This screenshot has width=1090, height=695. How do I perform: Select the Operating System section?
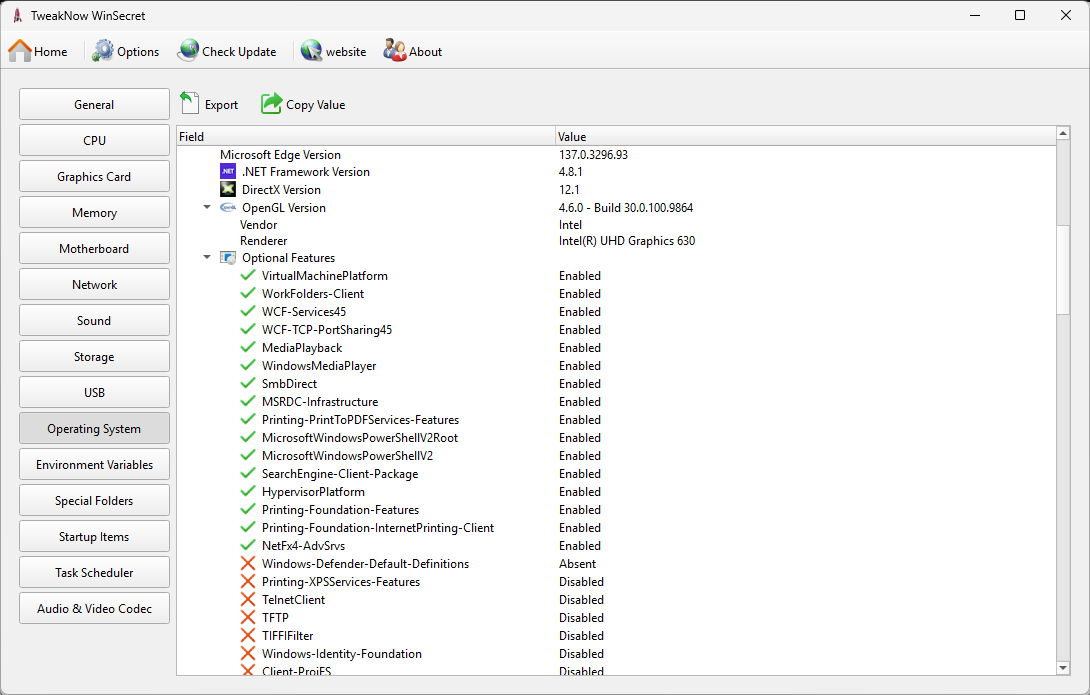point(95,429)
